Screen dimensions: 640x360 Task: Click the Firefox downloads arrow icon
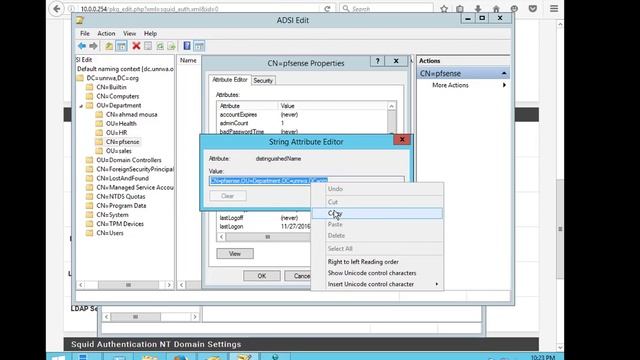coord(478,9)
